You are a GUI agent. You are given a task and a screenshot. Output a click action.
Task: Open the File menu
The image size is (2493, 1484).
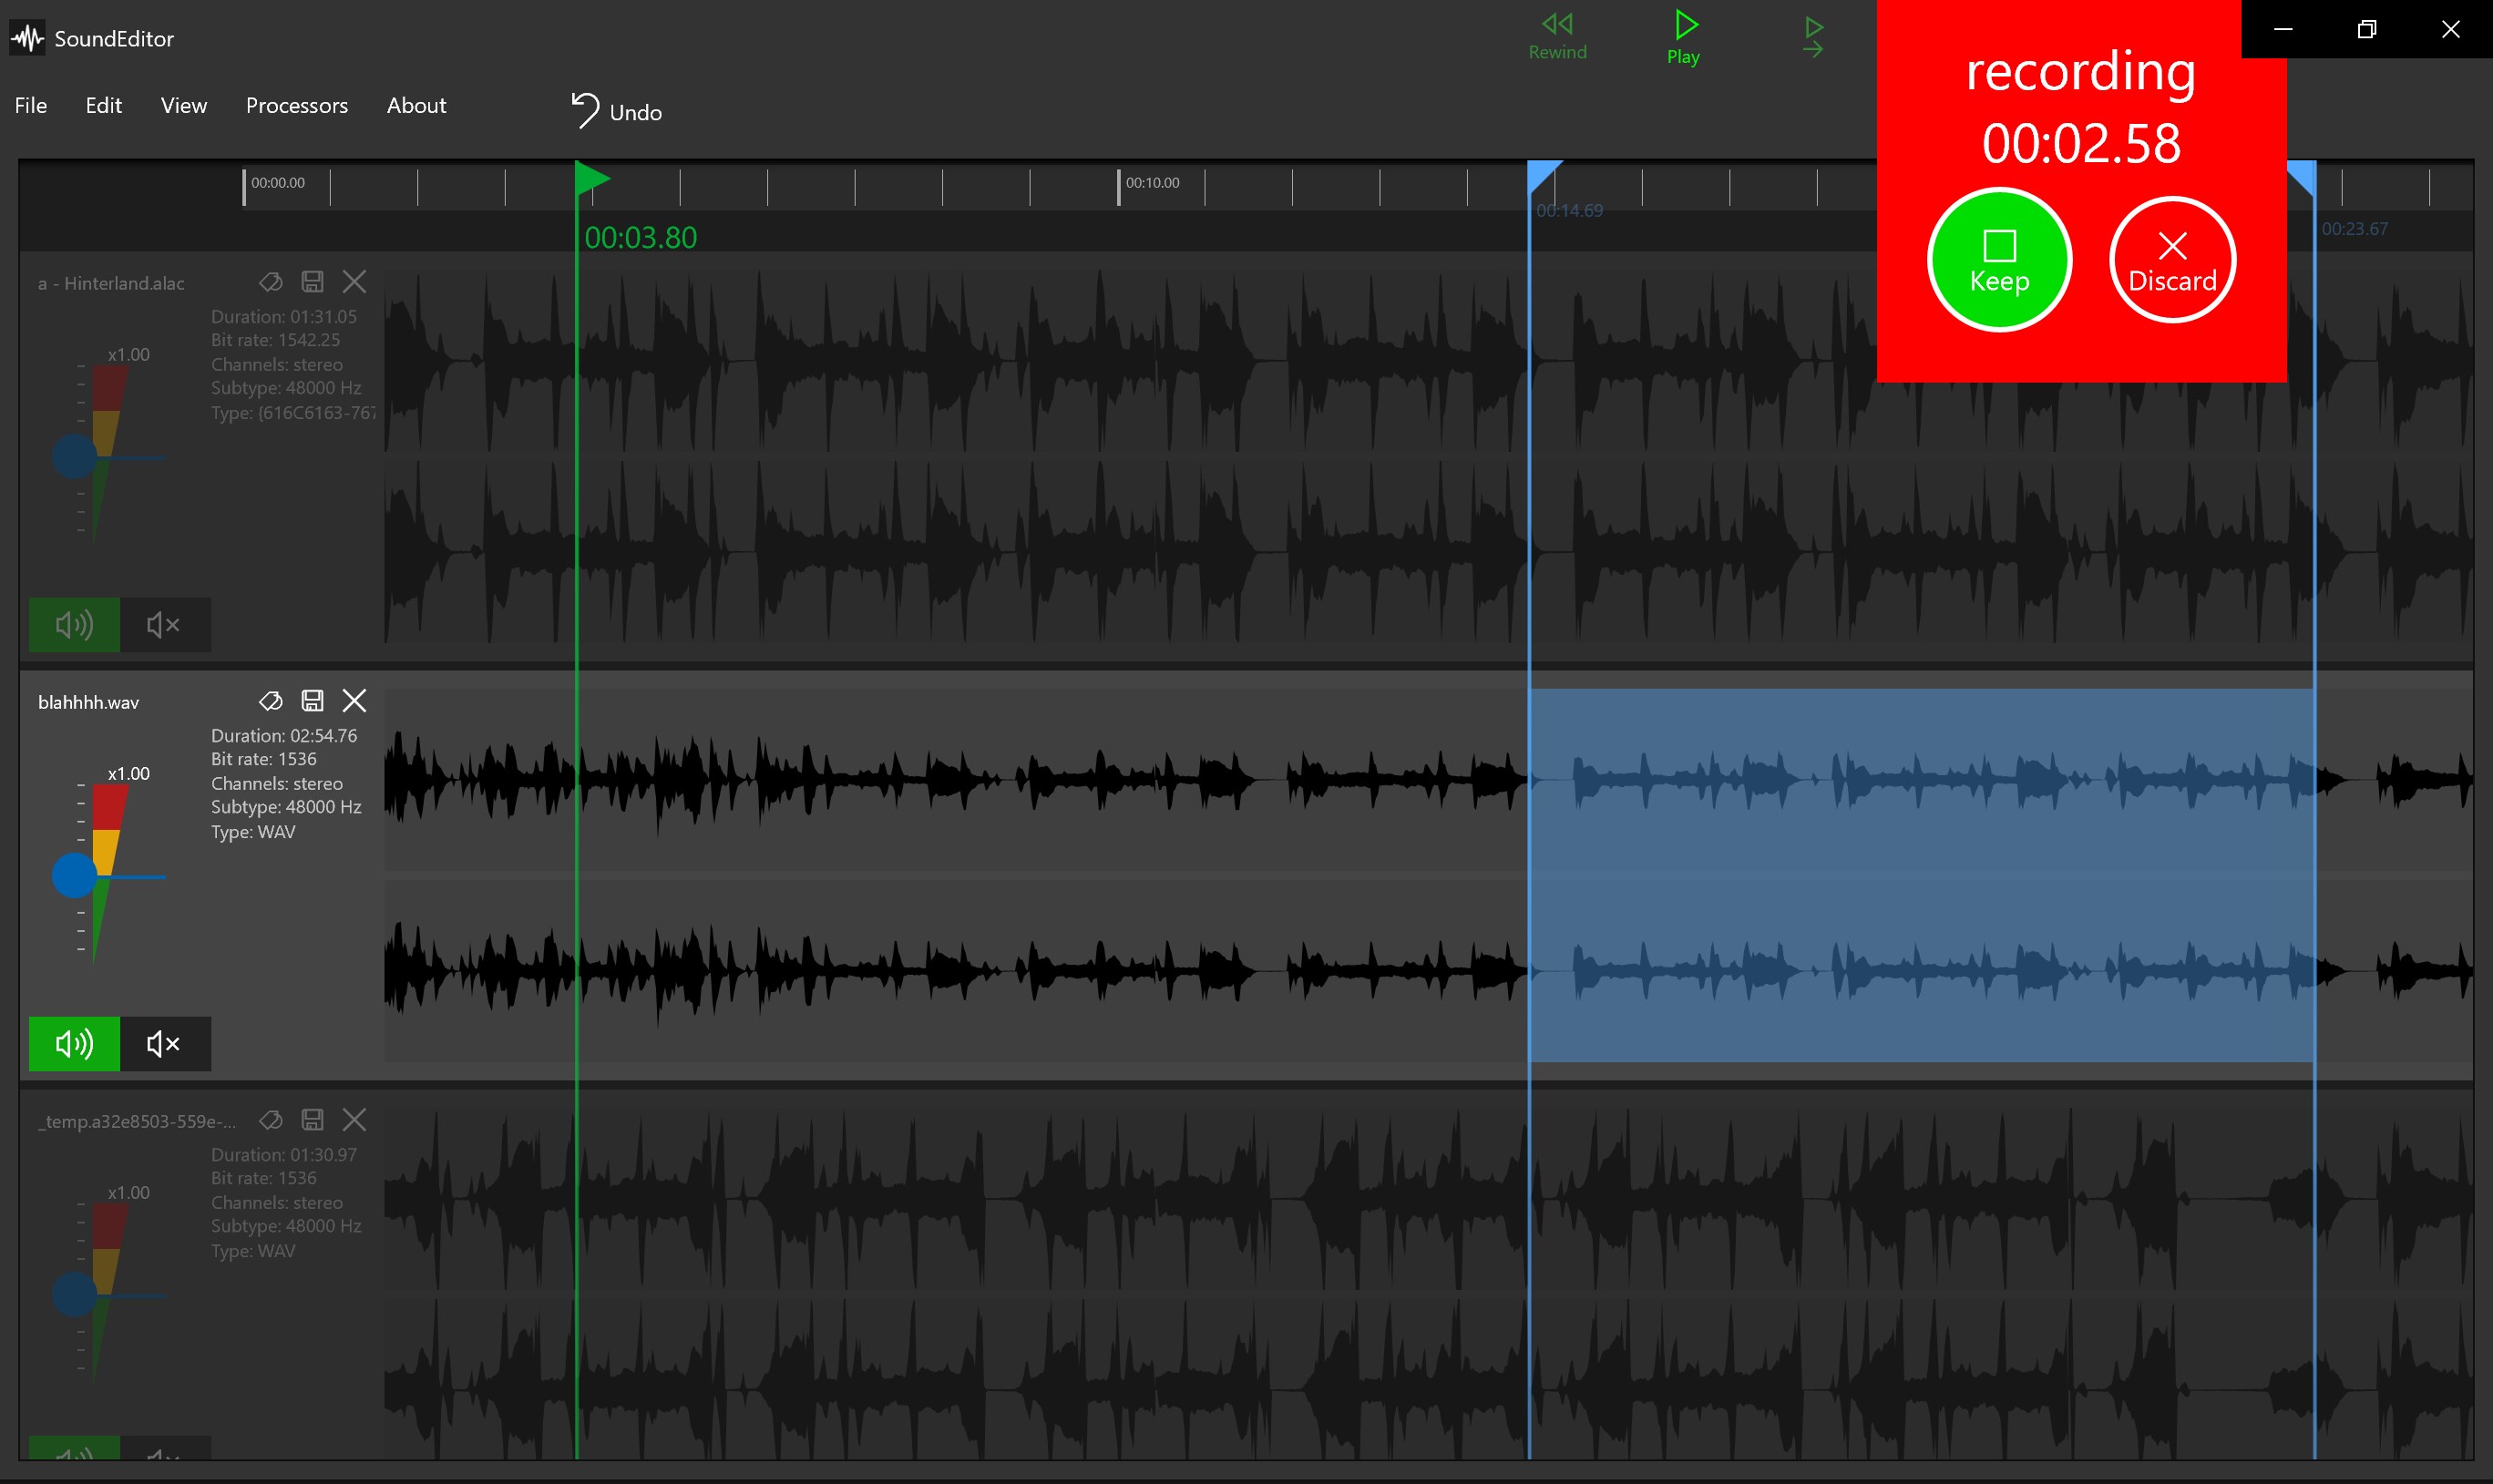click(30, 105)
